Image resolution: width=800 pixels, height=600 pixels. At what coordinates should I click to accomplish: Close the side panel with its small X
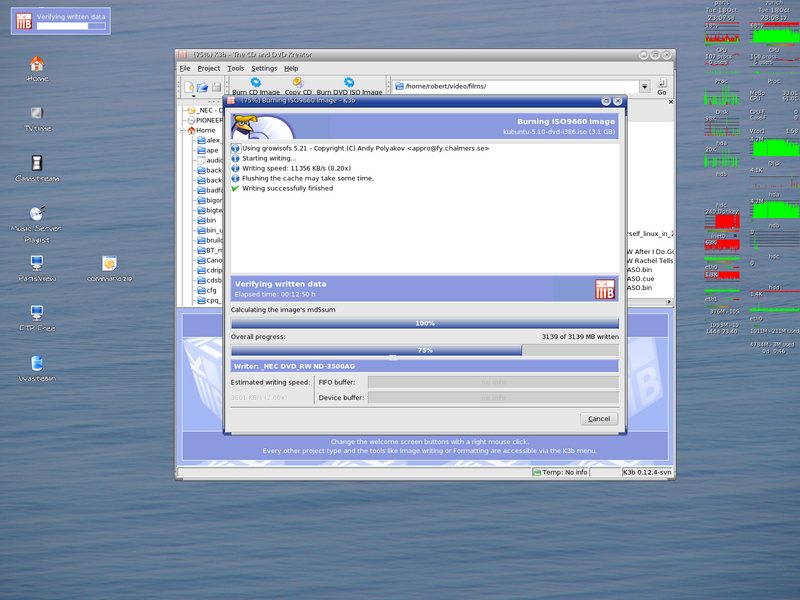(671, 102)
